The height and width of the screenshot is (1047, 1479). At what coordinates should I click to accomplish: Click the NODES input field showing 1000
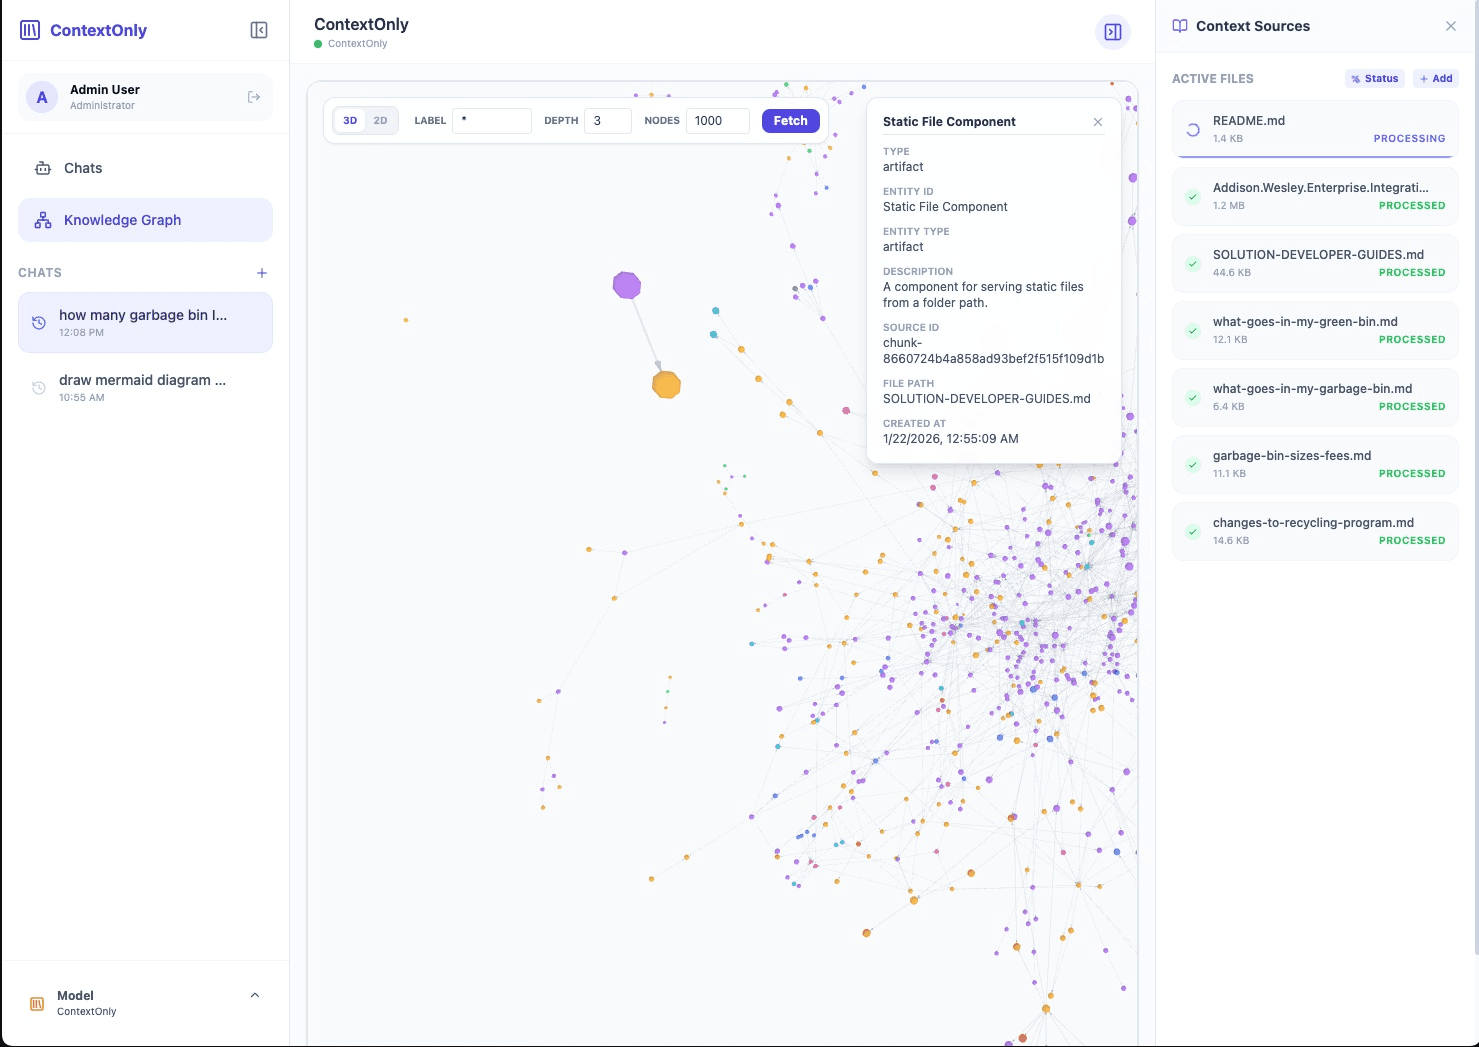717,120
